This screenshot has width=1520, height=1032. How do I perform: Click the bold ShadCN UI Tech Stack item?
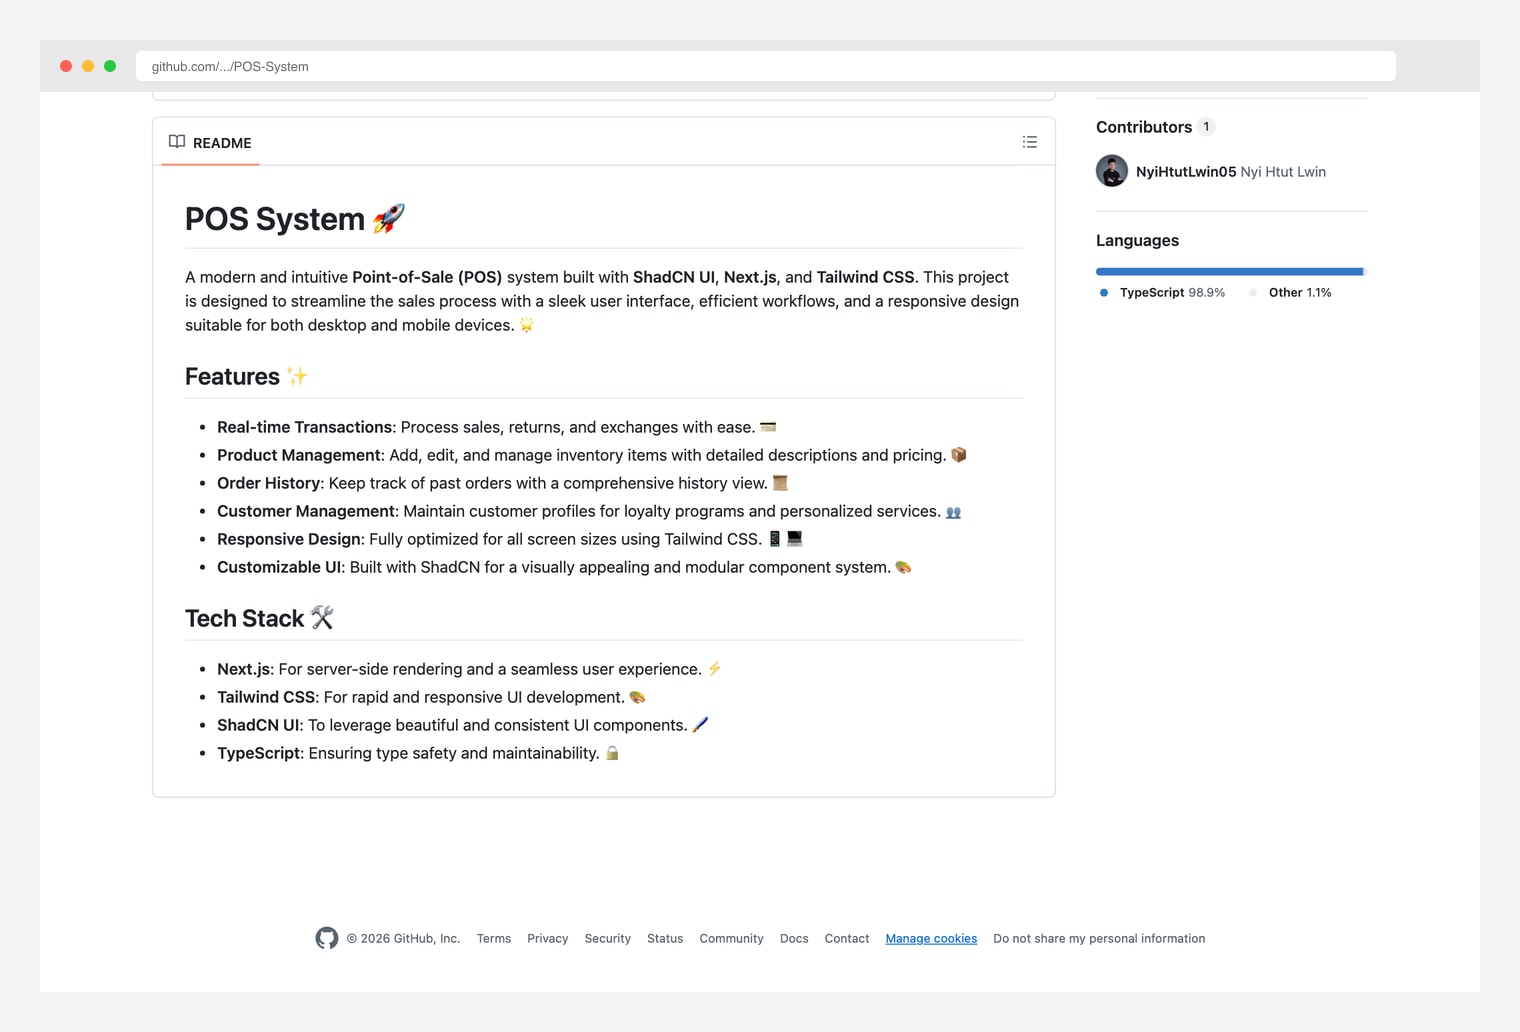(258, 725)
